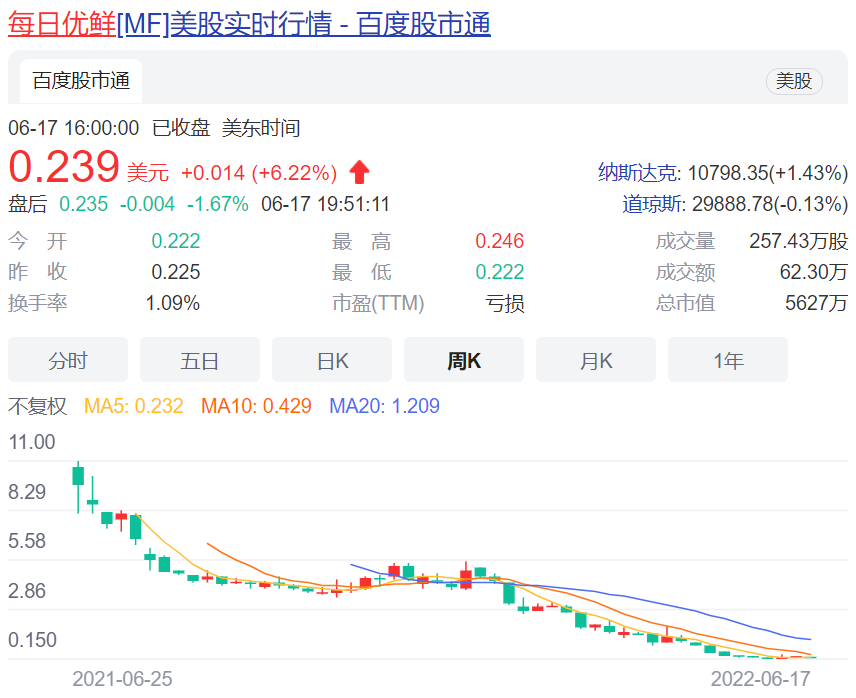Click the 不复权 label
This screenshot has height=698, width=856.
(37, 406)
